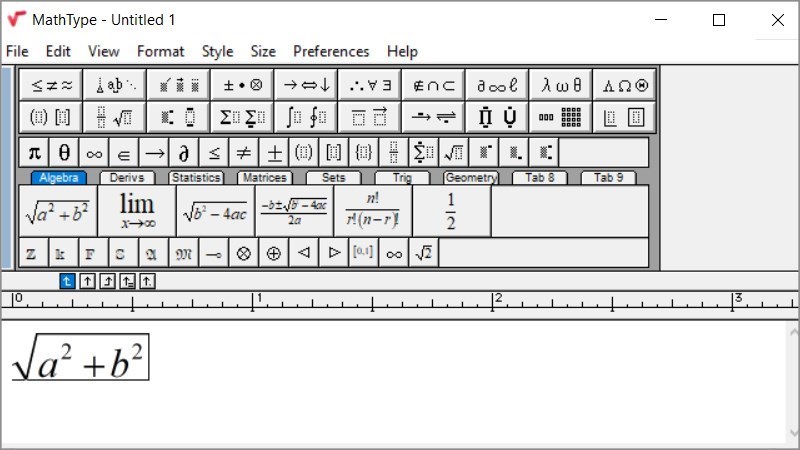Switch to the Geometry tab

click(x=471, y=178)
